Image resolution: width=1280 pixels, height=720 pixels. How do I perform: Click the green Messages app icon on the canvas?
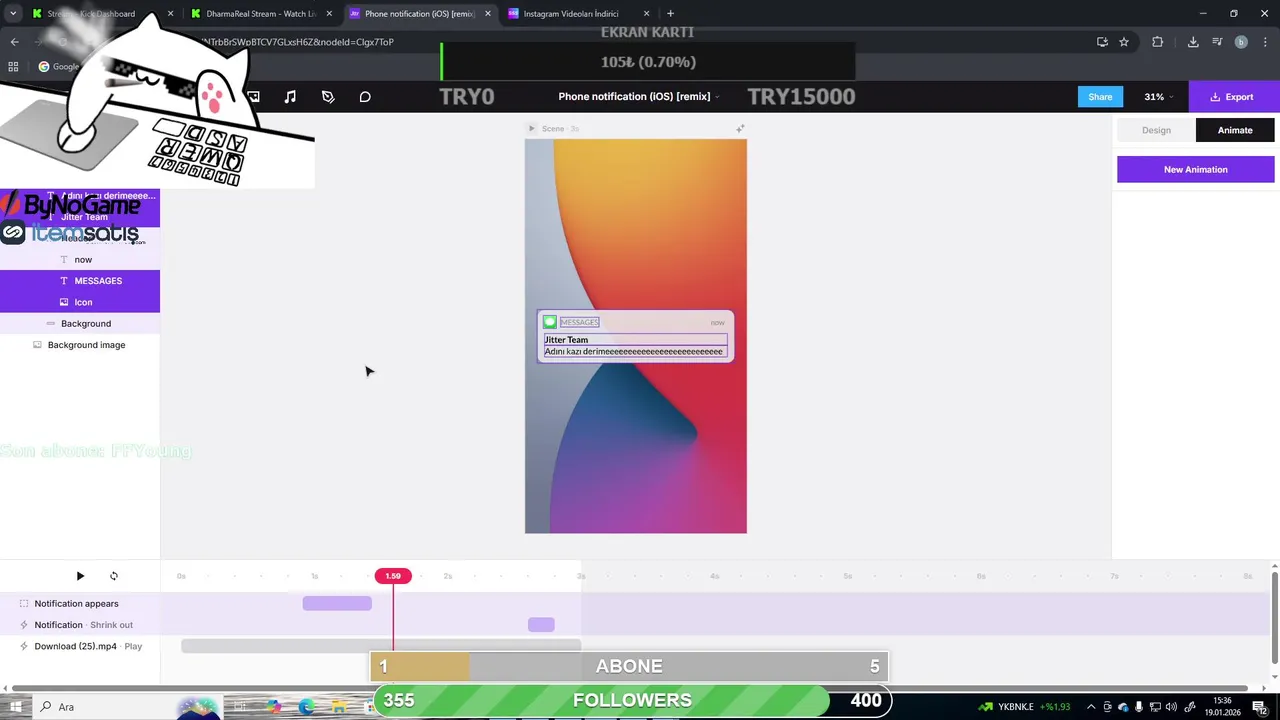tap(550, 322)
